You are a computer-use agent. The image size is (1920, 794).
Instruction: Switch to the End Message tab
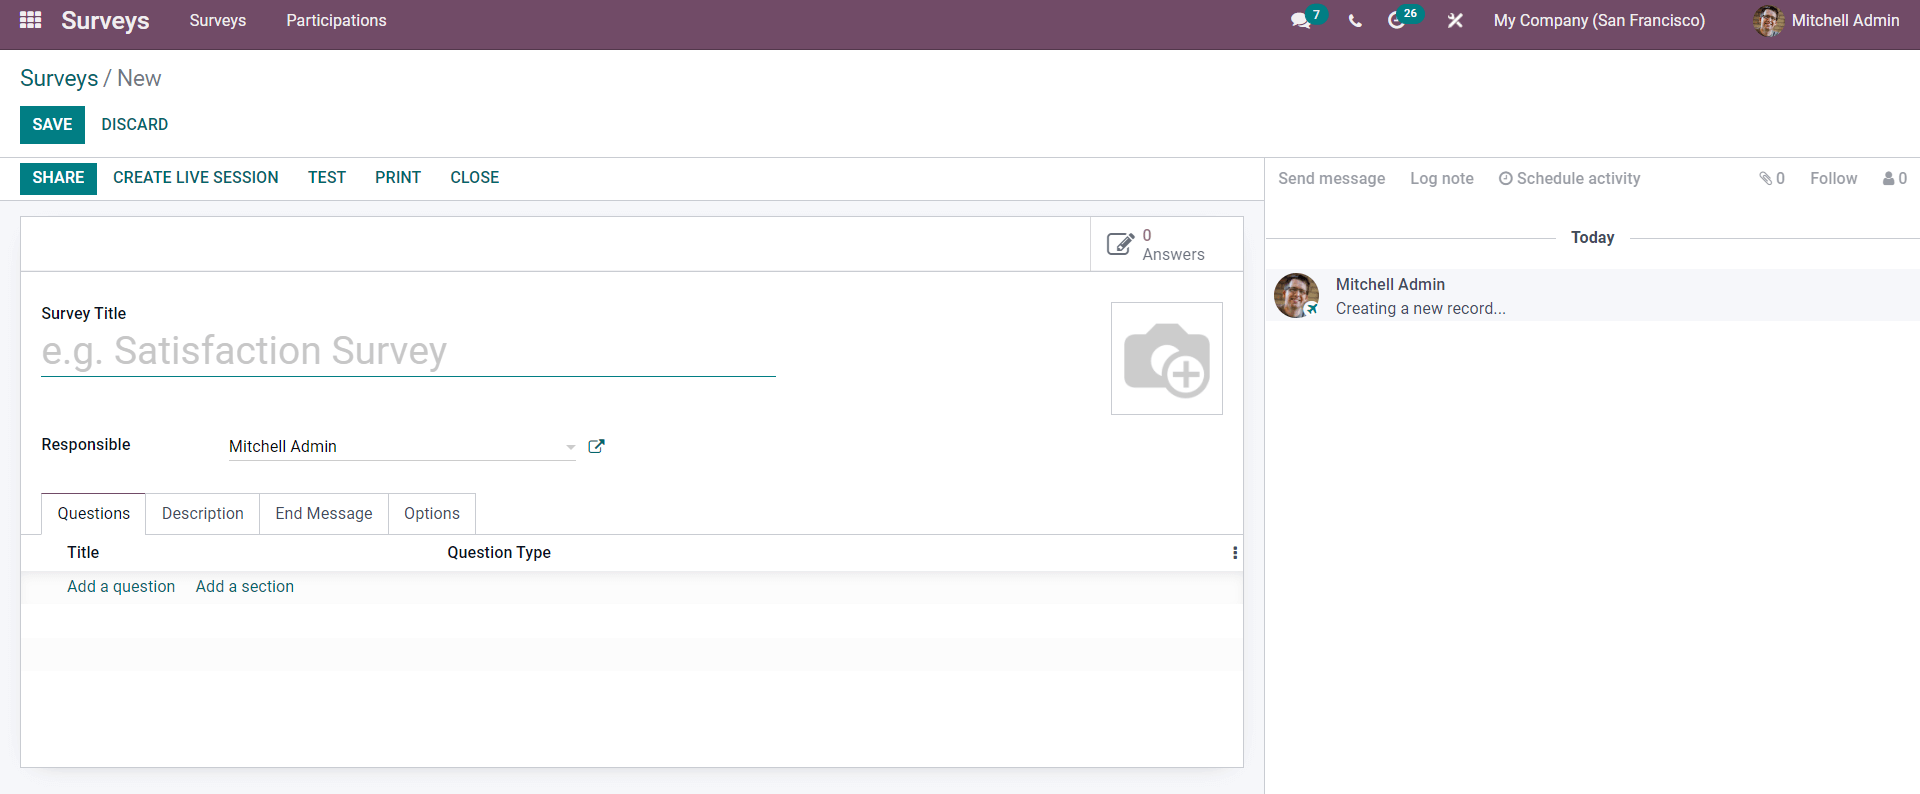[x=324, y=513]
